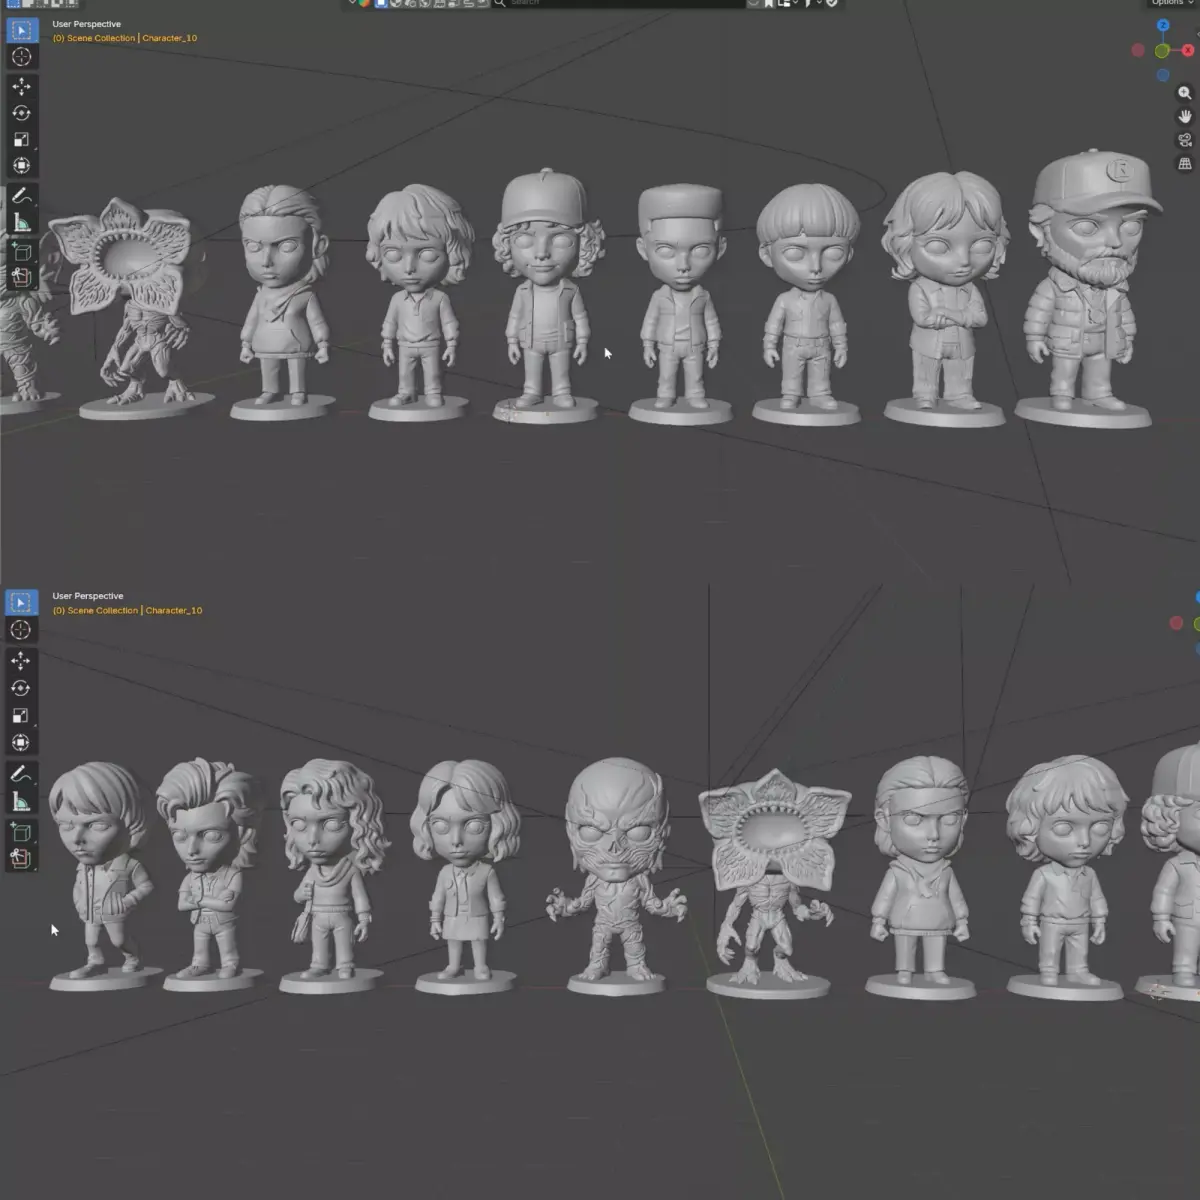Activate the 3D Cursor tool in upper viewport

21,57
